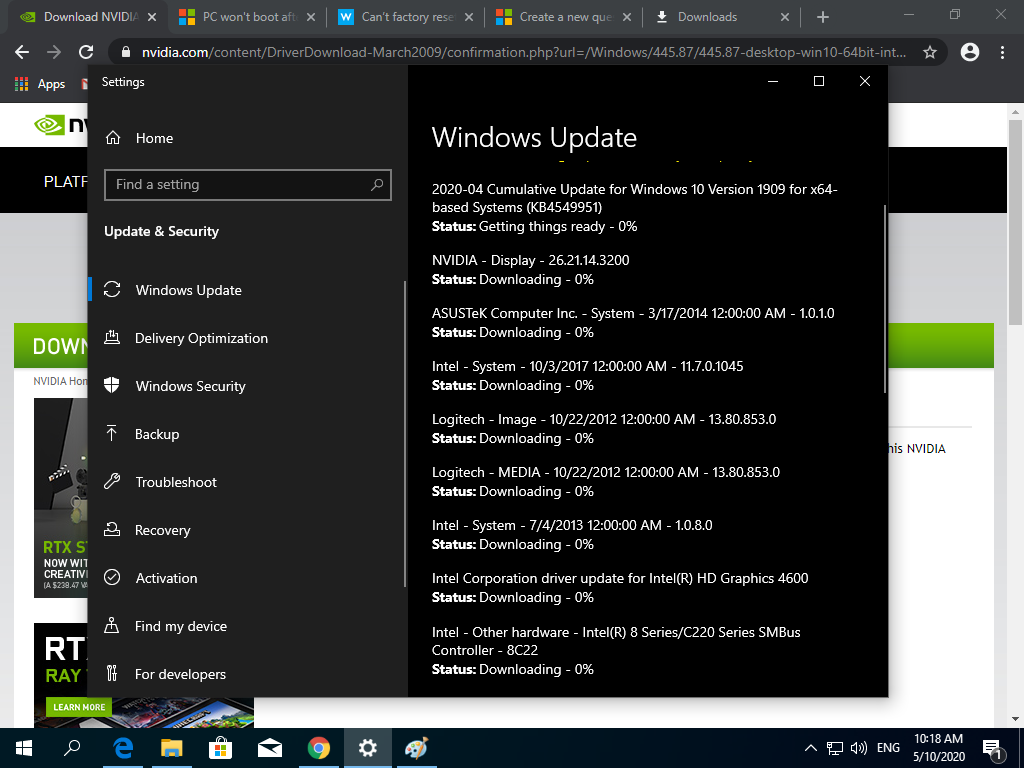Image resolution: width=1024 pixels, height=768 pixels.
Task: Select KB4549951 cumulative update text
Action: (634, 198)
